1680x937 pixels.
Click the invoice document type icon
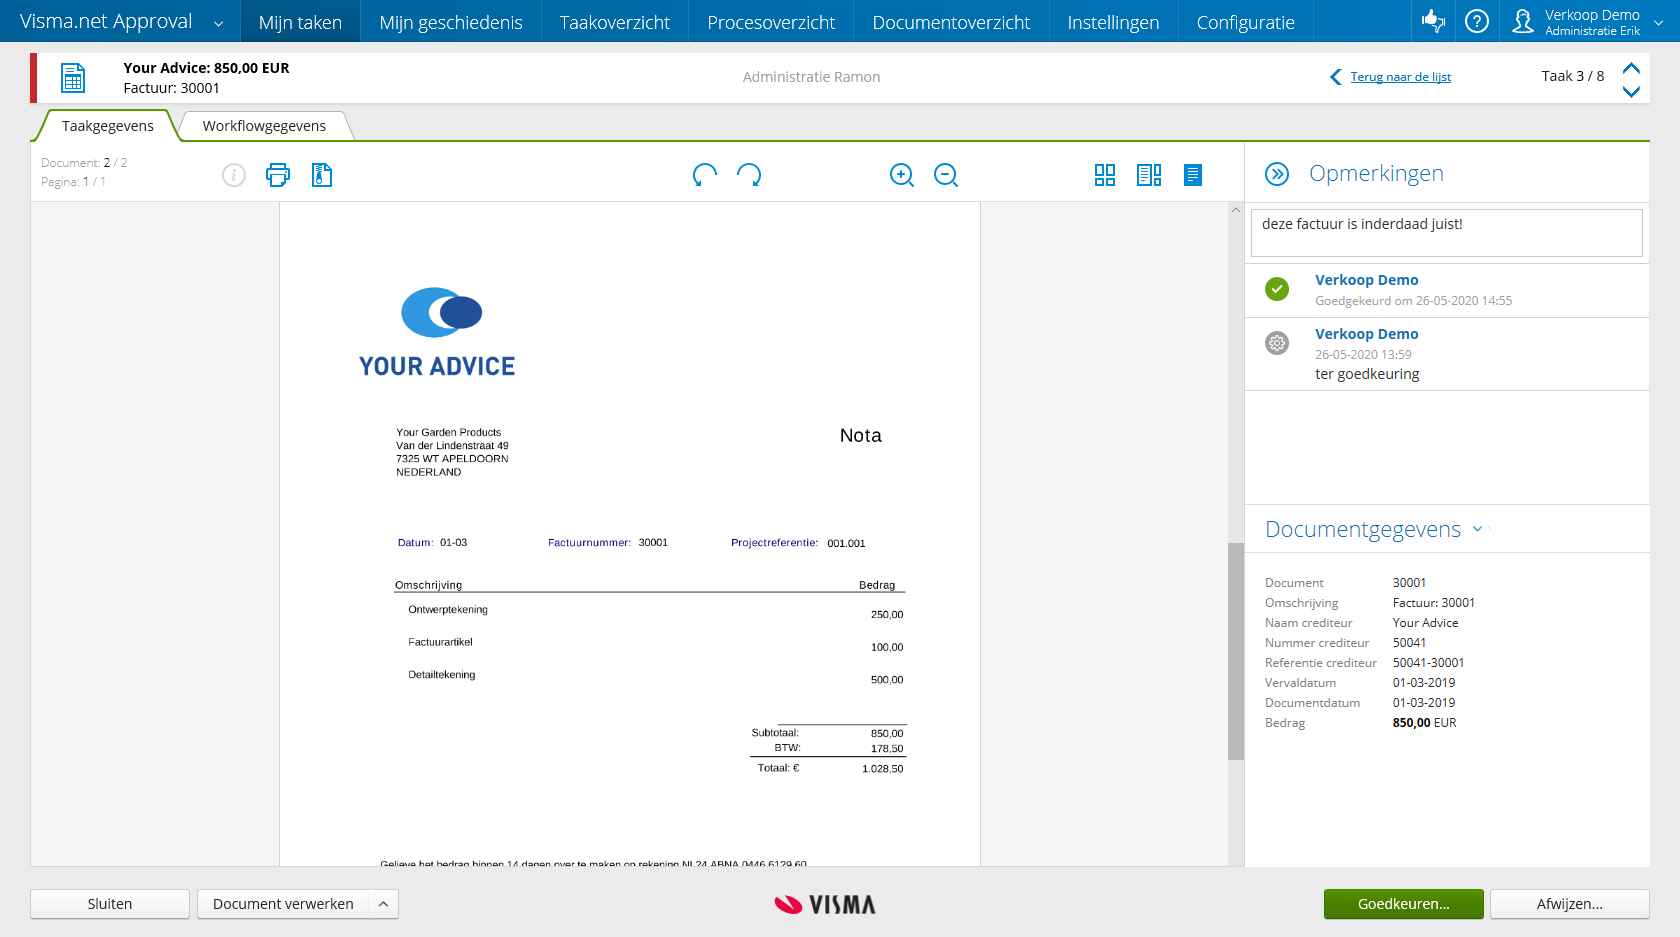[73, 77]
